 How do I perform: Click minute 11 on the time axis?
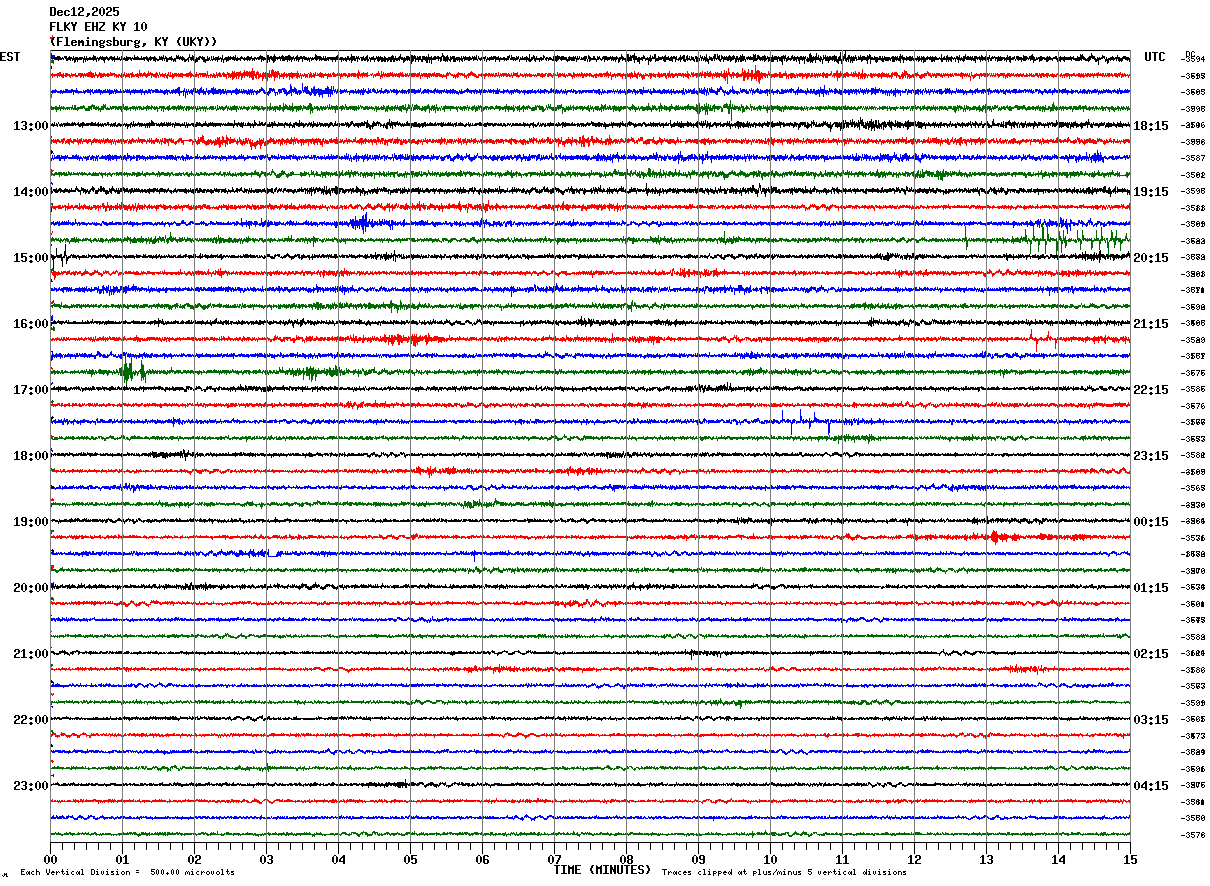pyautogui.click(x=842, y=860)
